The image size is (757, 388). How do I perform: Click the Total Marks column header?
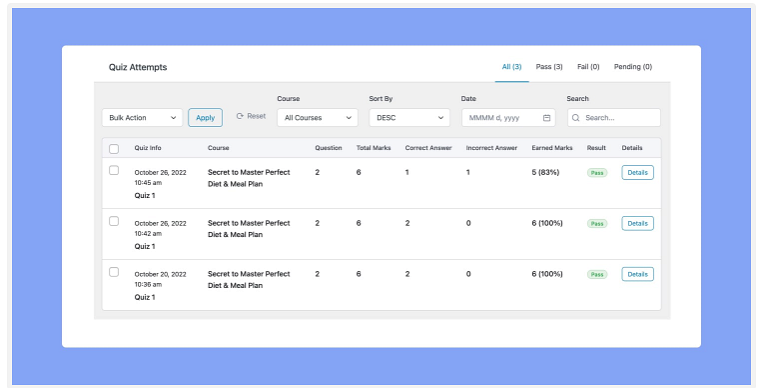tap(374, 148)
